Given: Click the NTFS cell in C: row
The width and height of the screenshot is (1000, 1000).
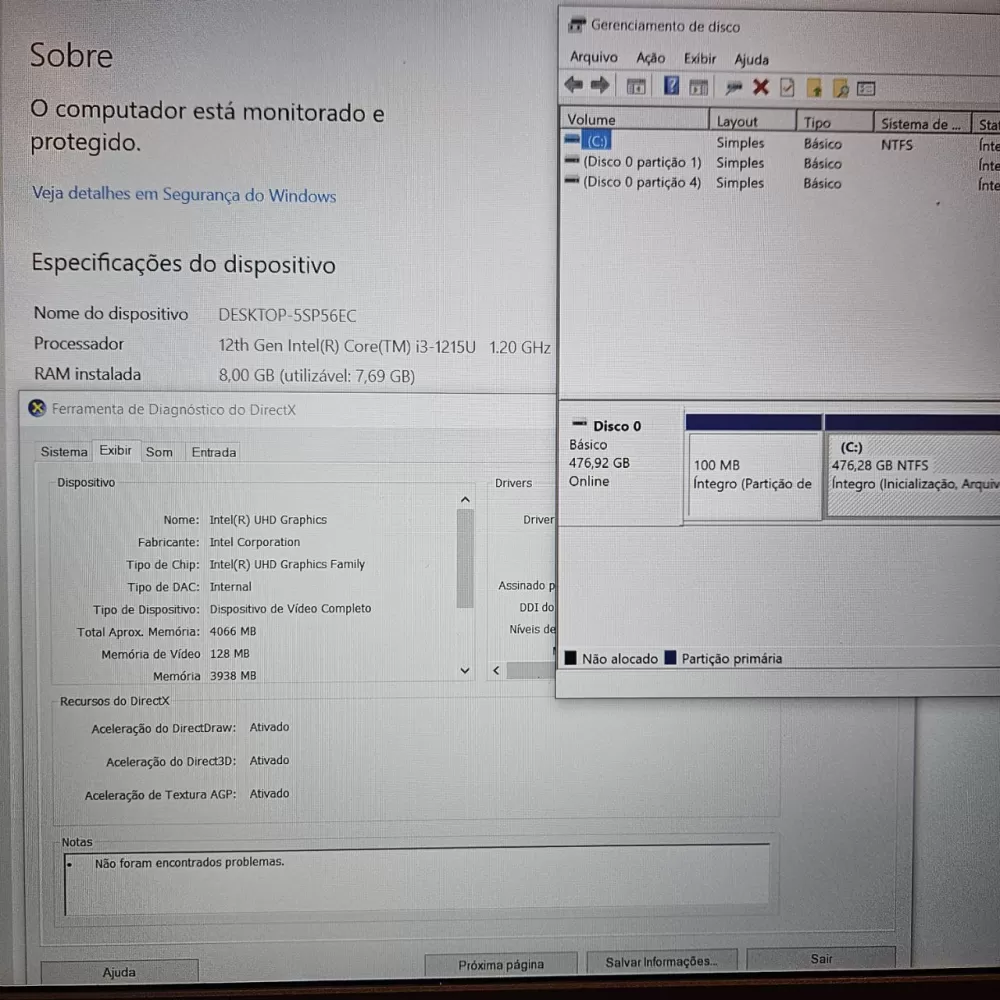Looking at the screenshot, I should click(897, 145).
